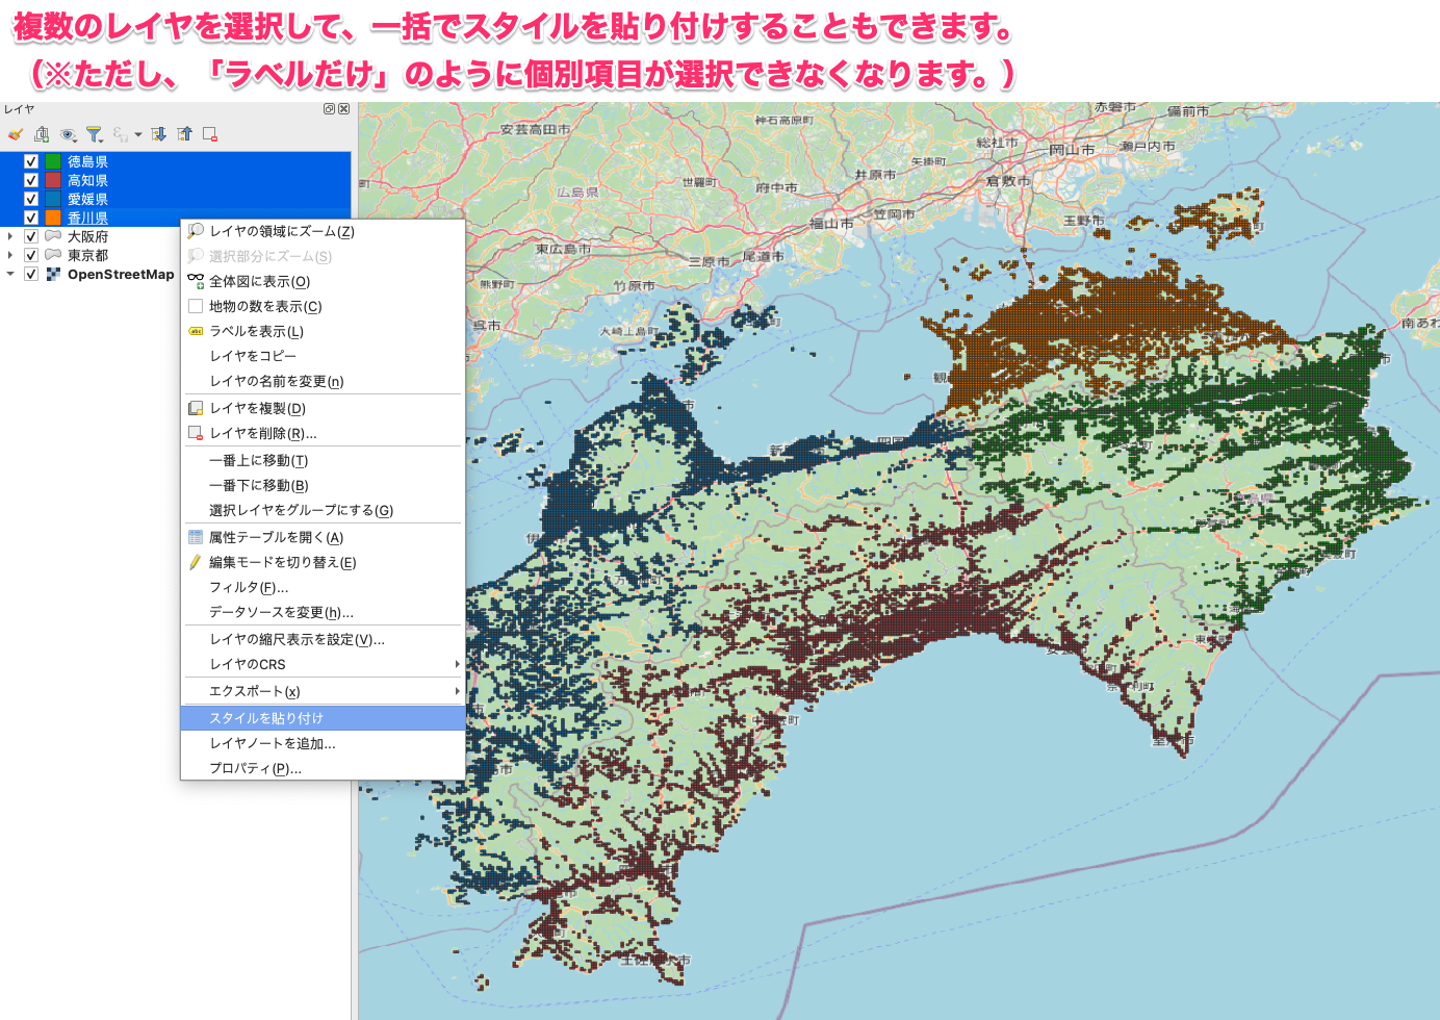Open the フィルタ menu entry
This screenshot has width=1440, height=1020.
(323, 587)
